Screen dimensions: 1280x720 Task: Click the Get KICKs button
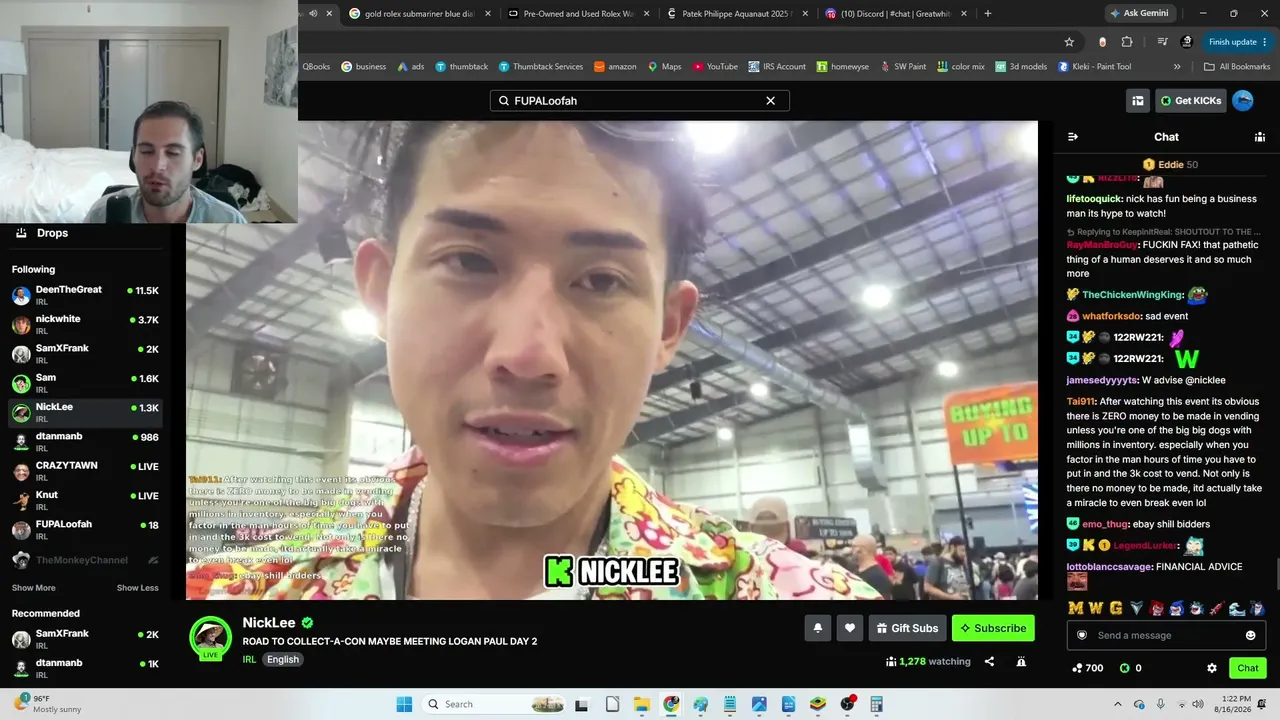(1191, 101)
